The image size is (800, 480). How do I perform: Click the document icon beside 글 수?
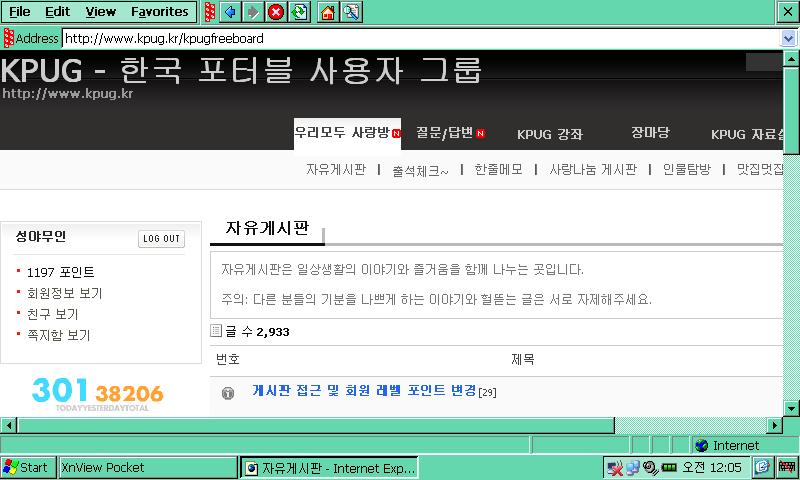(216, 331)
